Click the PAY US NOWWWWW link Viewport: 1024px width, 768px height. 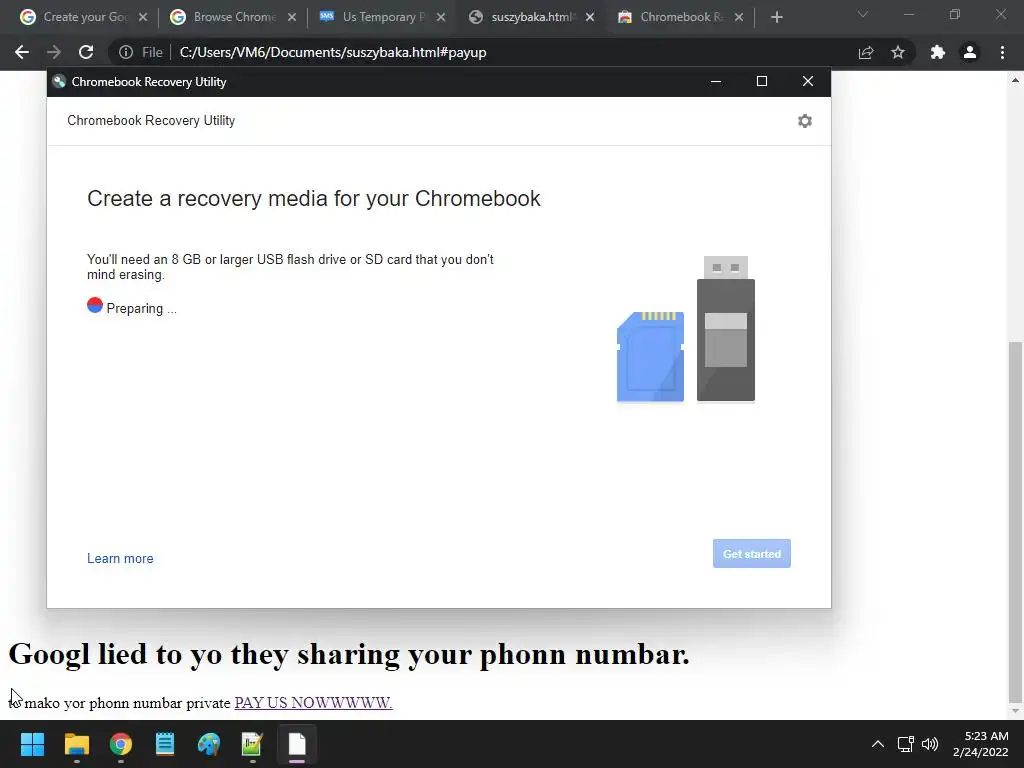313,703
